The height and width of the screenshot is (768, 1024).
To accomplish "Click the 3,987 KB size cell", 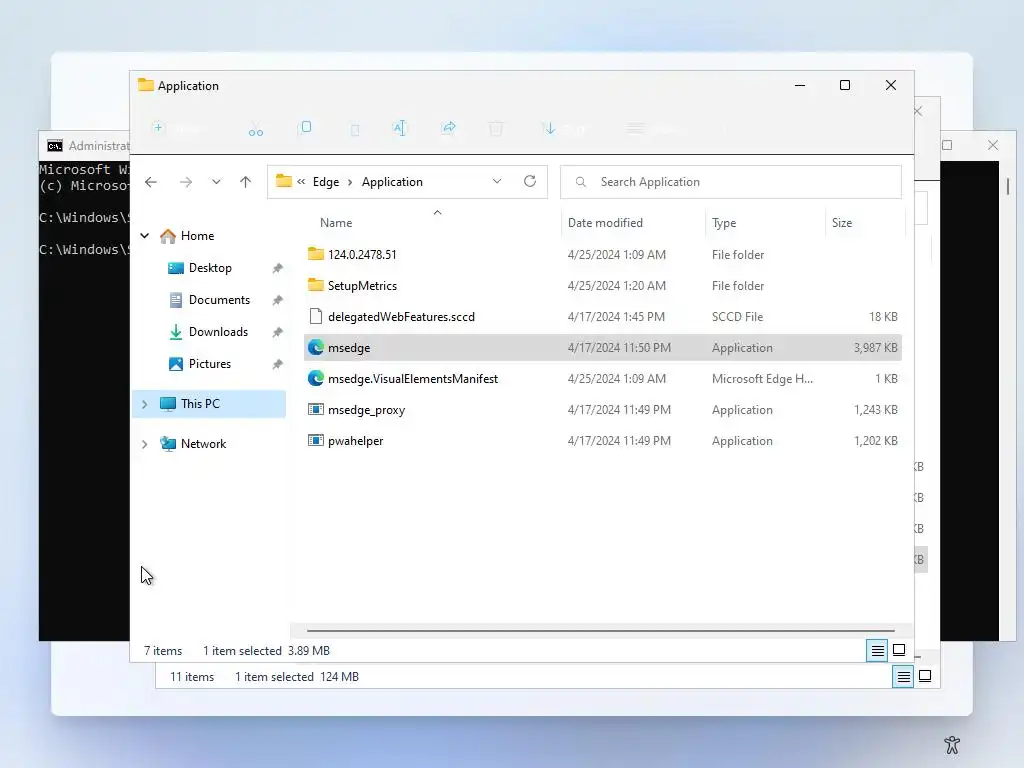I will 875,348.
